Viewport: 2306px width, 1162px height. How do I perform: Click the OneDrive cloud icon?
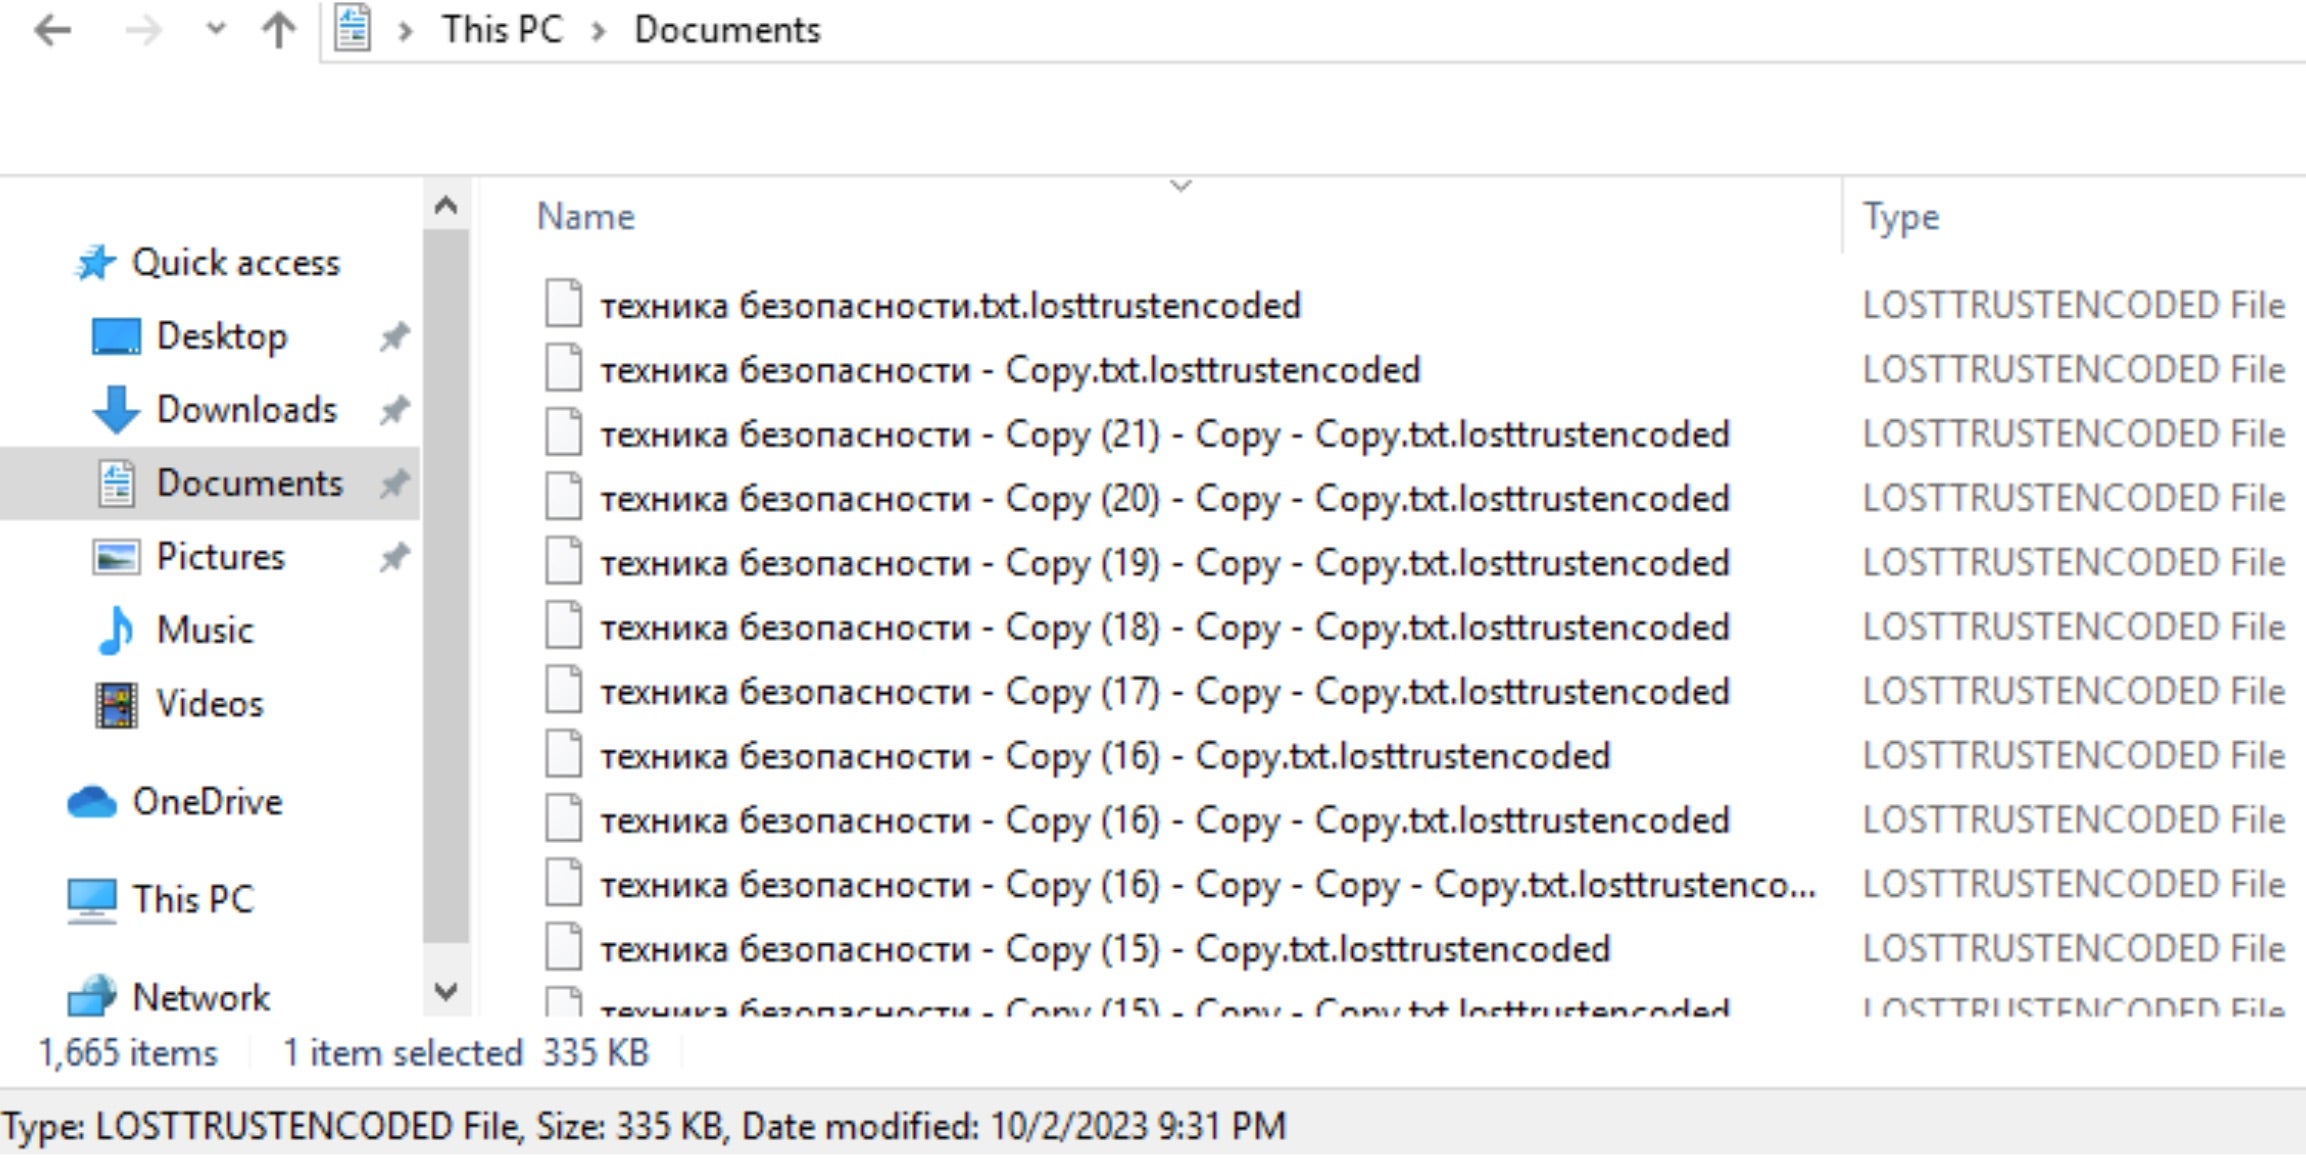coord(92,802)
